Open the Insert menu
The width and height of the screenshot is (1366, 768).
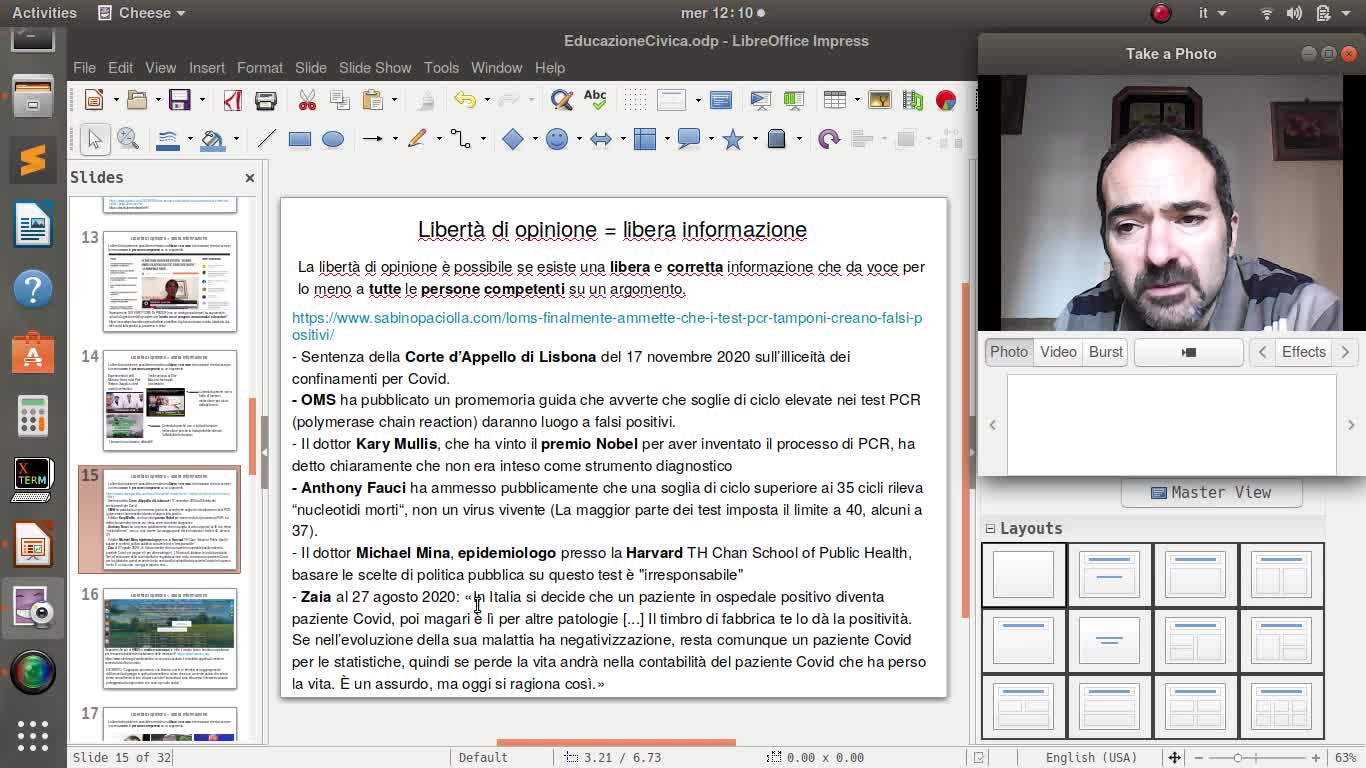tap(207, 68)
